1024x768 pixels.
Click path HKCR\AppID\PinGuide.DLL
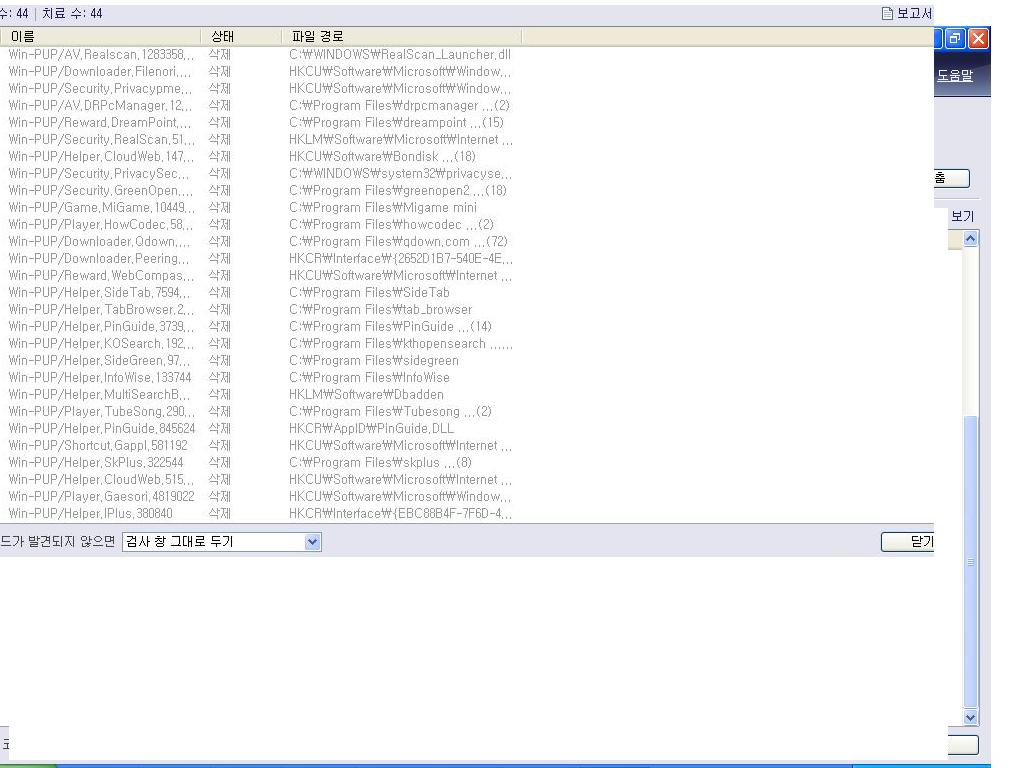click(371, 428)
